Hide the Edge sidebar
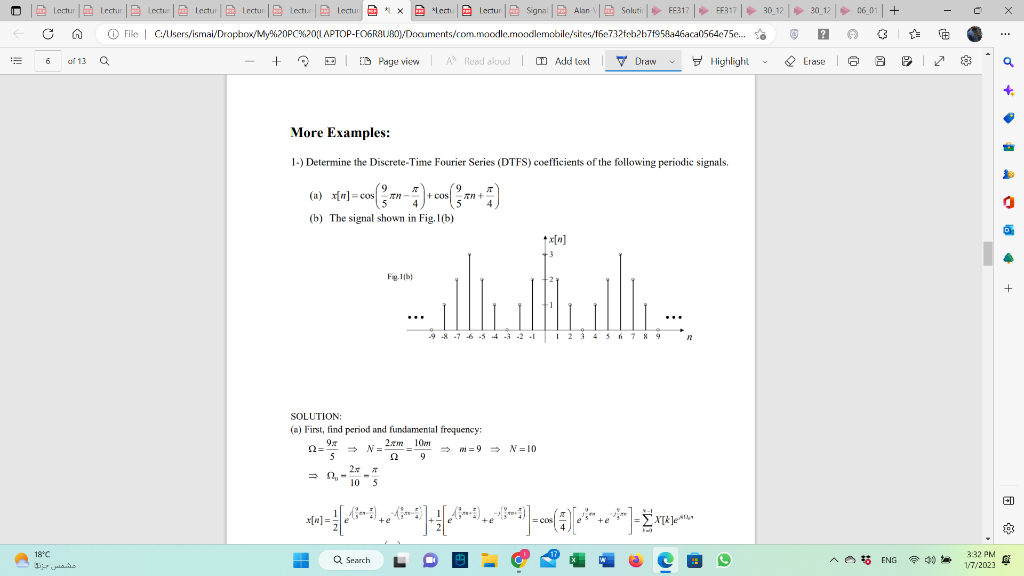This screenshot has height=576, width=1024. 1008,501
